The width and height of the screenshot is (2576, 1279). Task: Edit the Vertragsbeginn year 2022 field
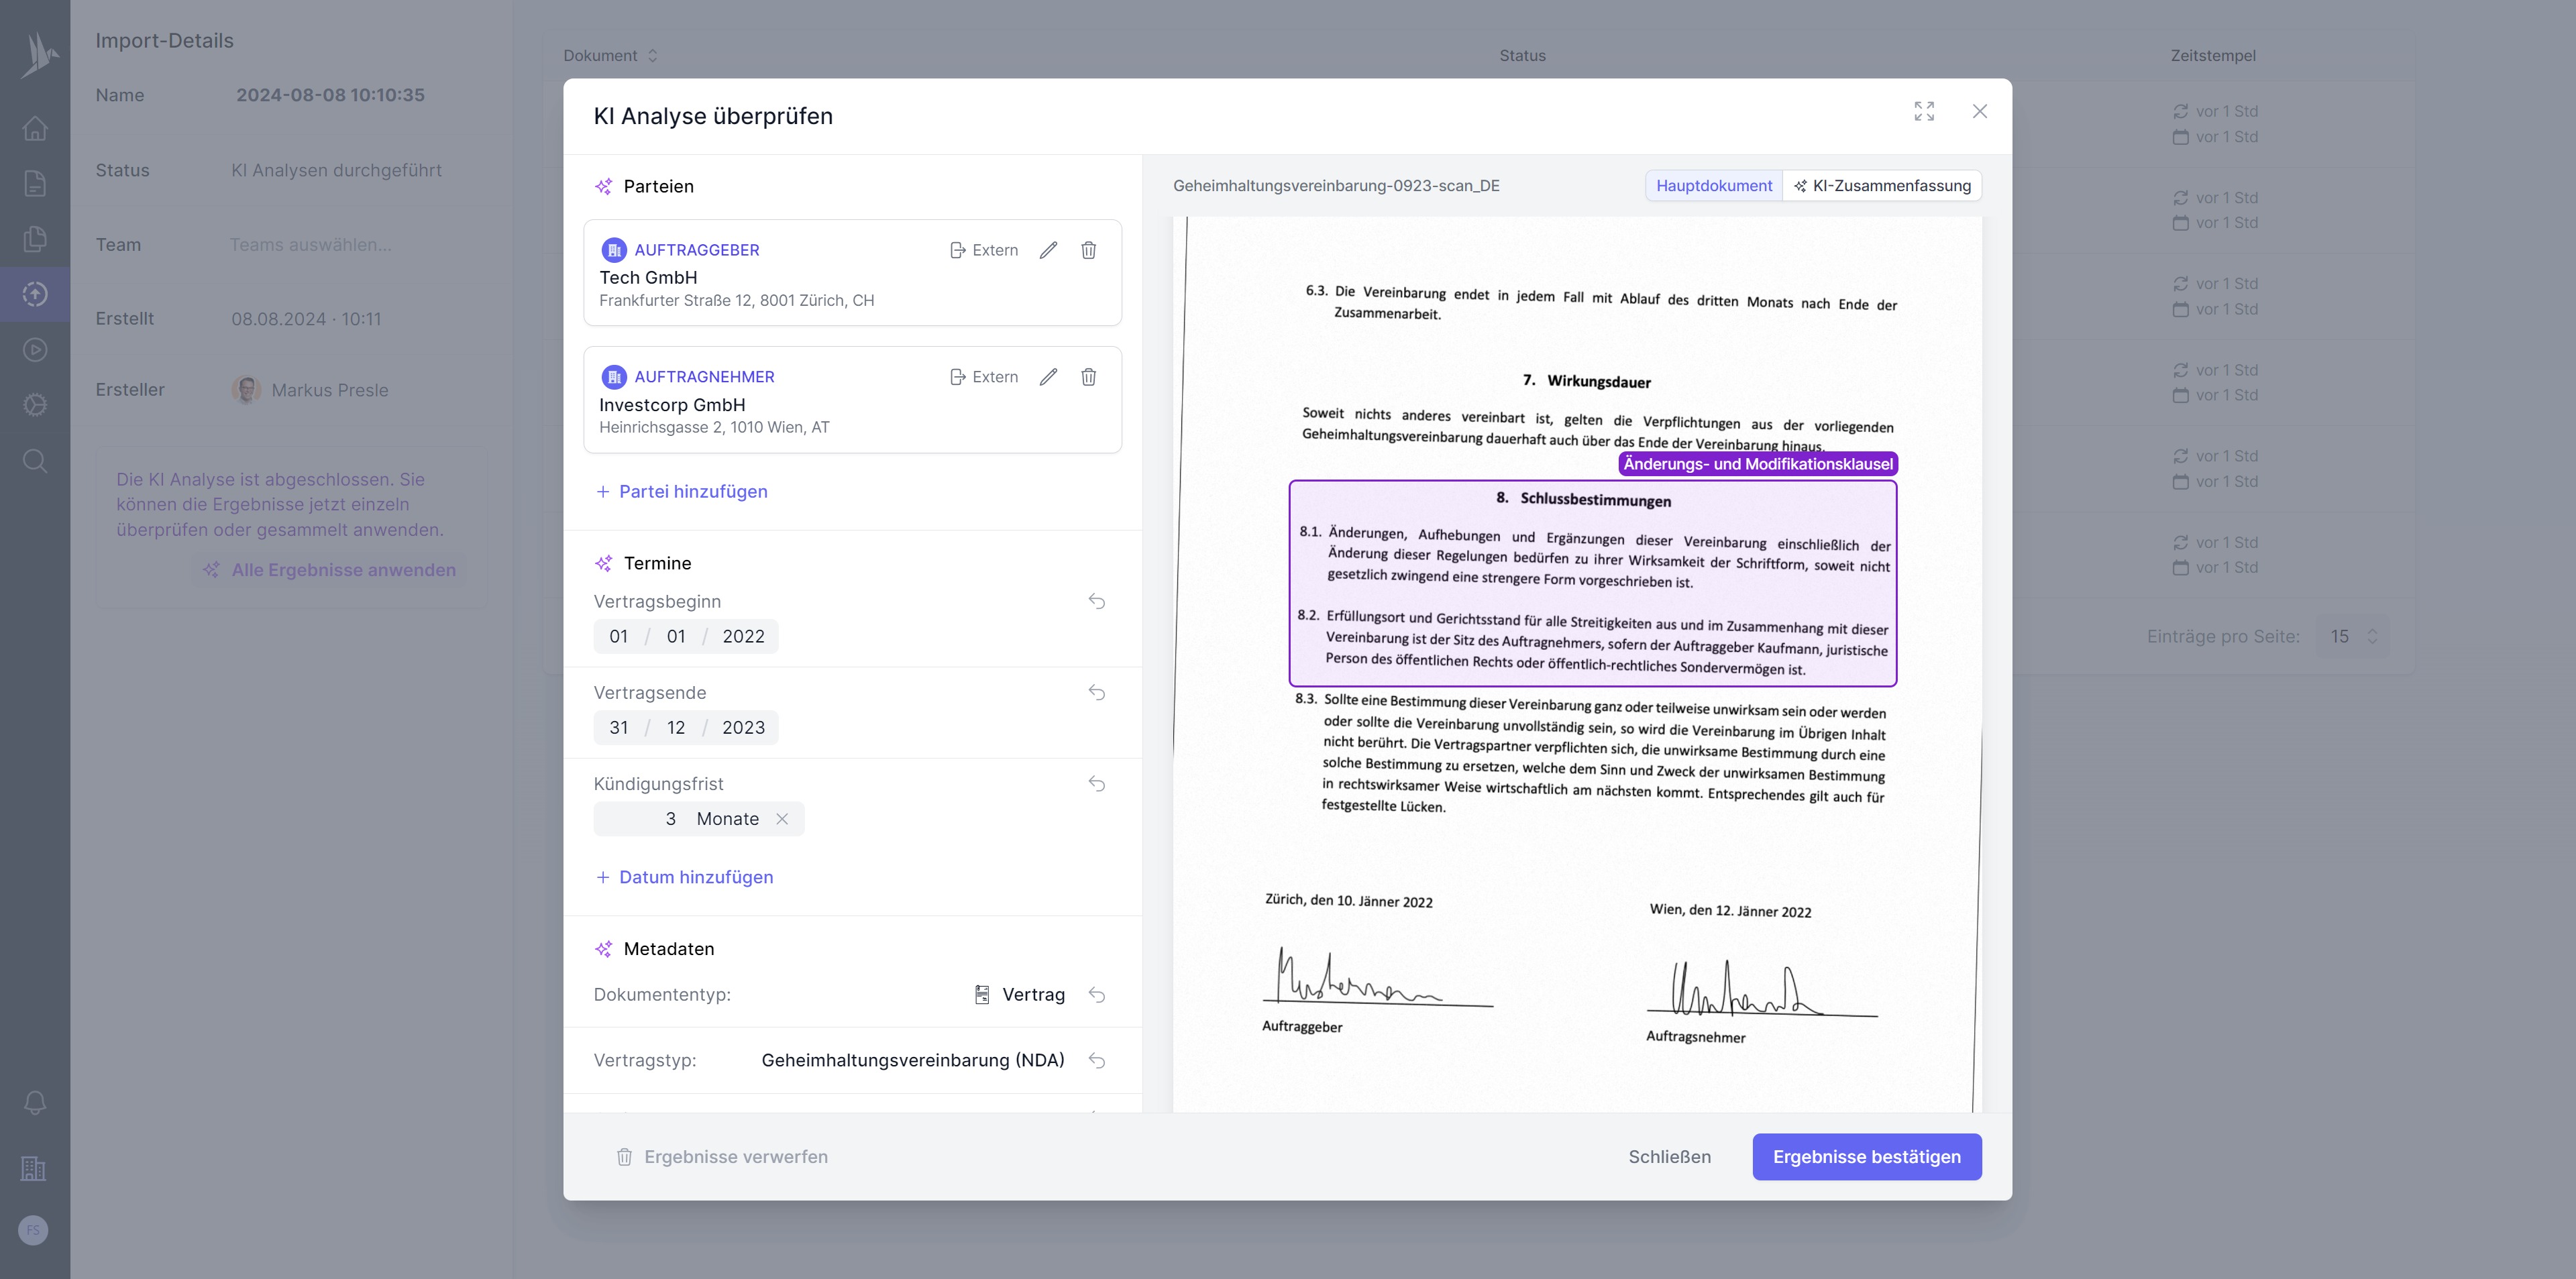point(743,637)
